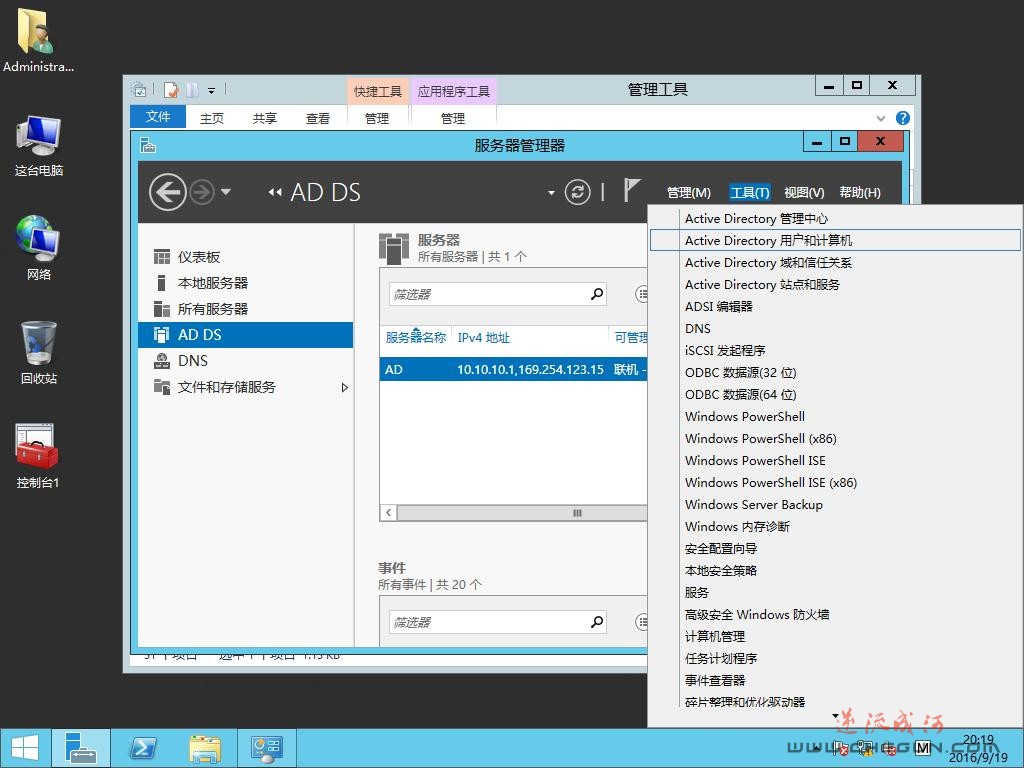Choose 高级安全 Windows 防火墙

(835, 614)
